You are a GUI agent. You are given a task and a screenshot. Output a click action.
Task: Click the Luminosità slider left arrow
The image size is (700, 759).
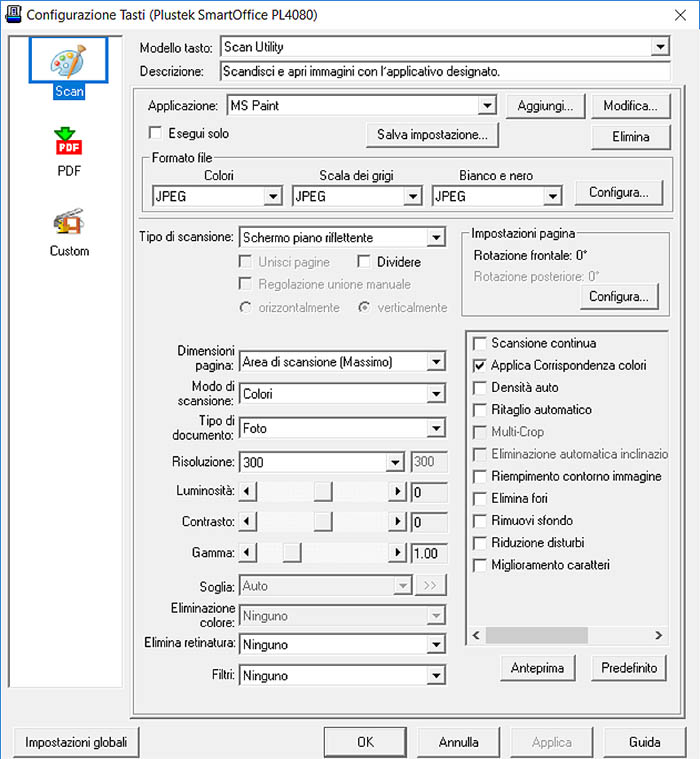248,492
